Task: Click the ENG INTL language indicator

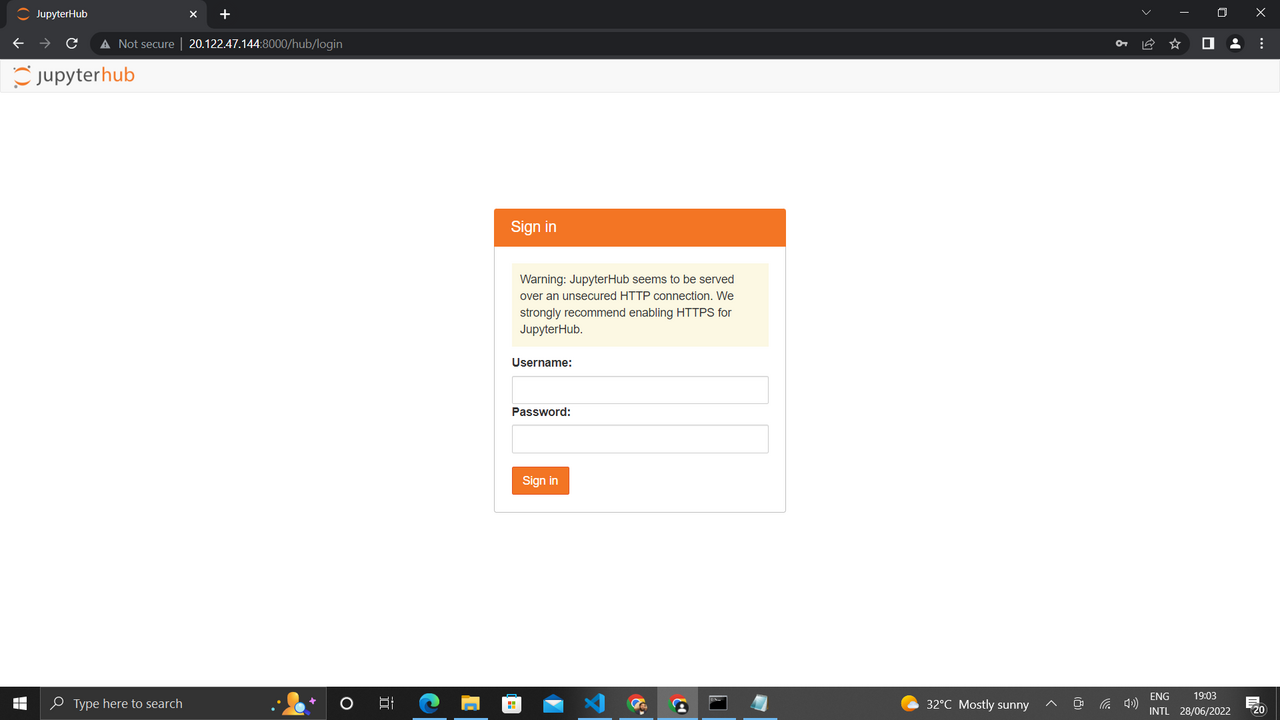Action: click(1160, 704)
